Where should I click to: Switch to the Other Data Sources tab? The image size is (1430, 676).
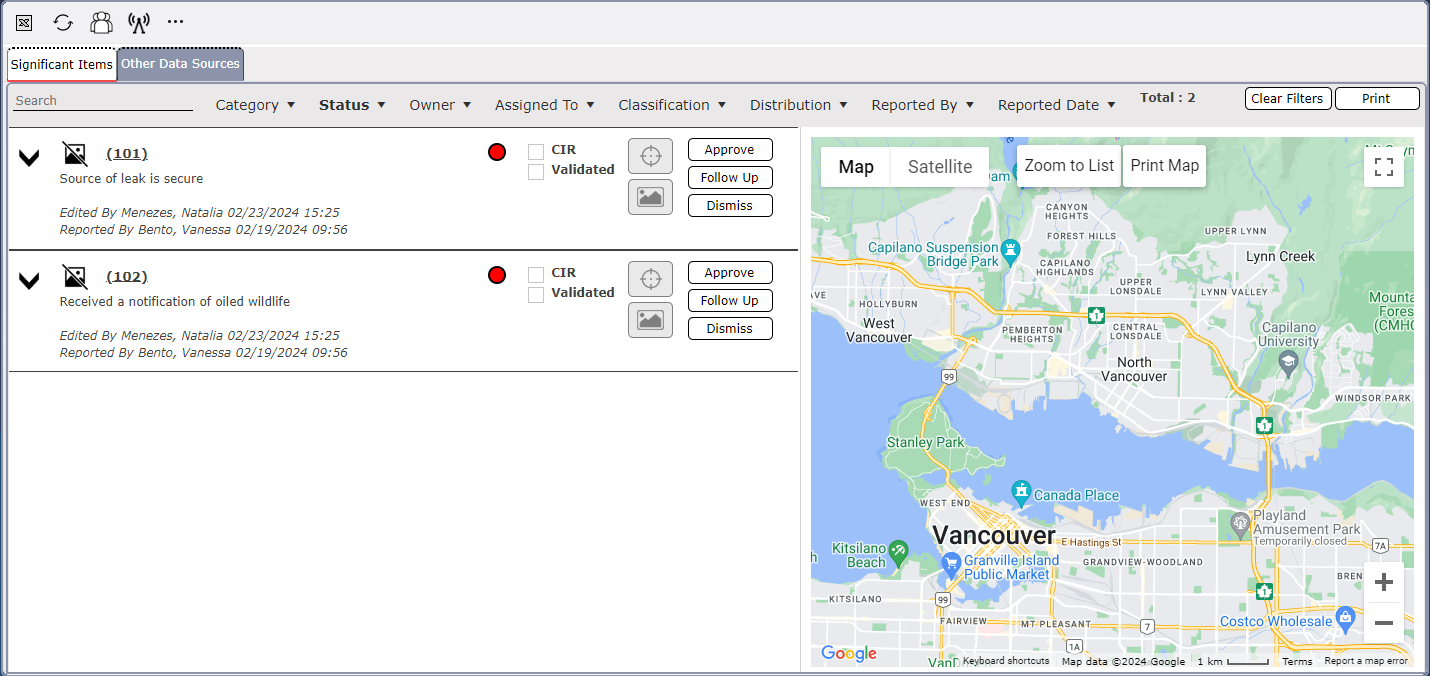tap(180, 64)
